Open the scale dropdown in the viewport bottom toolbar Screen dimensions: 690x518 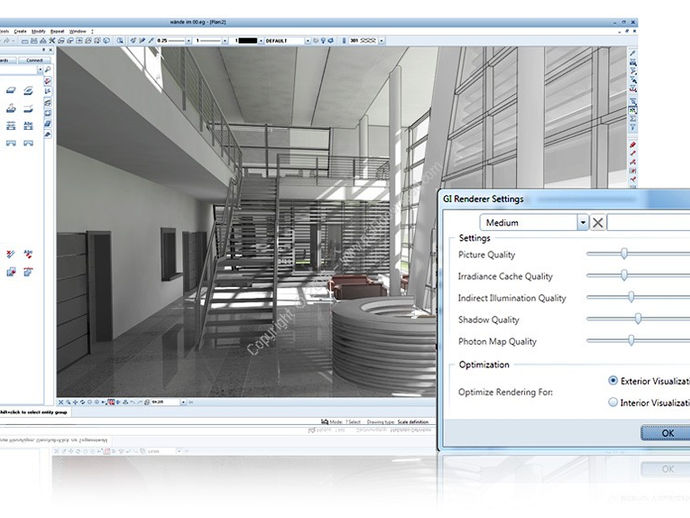point(184,402)
